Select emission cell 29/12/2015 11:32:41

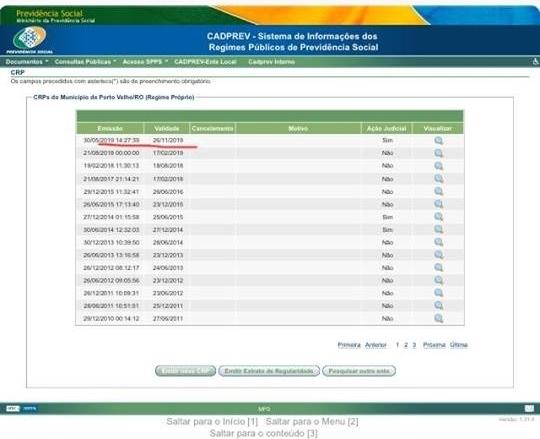(x=111, y=192)
